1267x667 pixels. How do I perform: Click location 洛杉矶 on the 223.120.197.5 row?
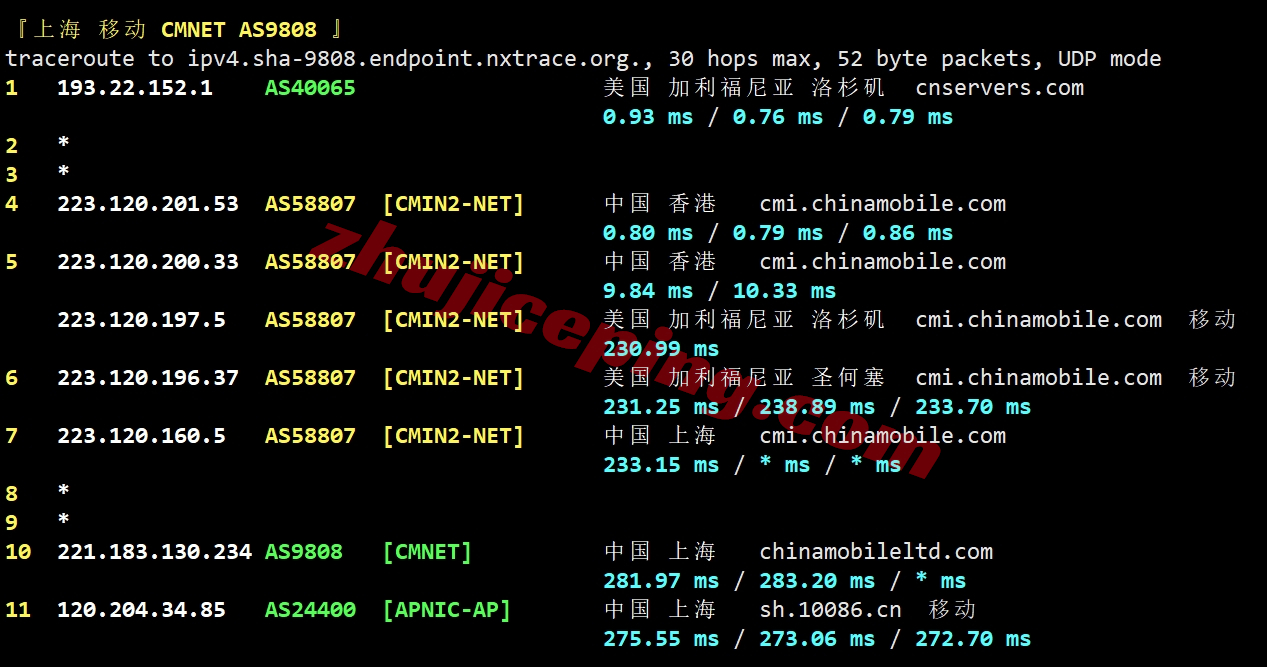(848, 320)
